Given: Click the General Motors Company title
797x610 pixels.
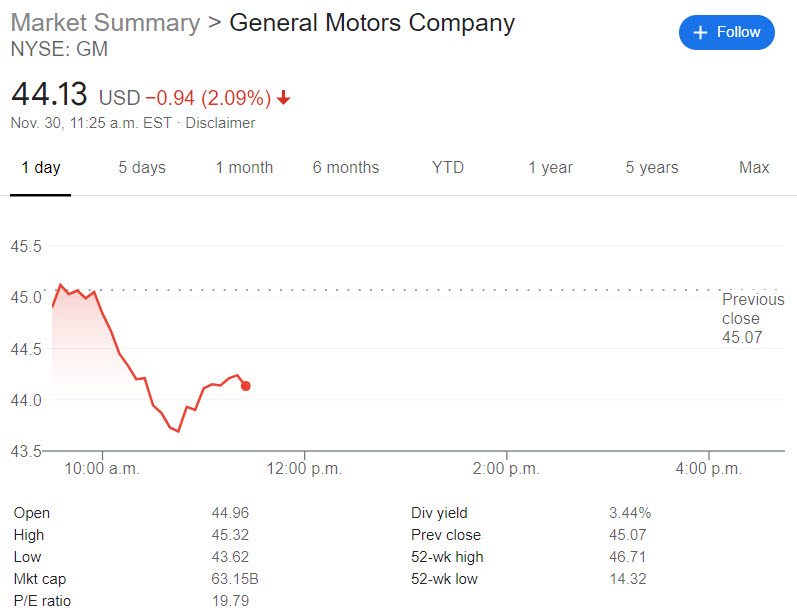Looking at the screenshot, I should point(372,23).
